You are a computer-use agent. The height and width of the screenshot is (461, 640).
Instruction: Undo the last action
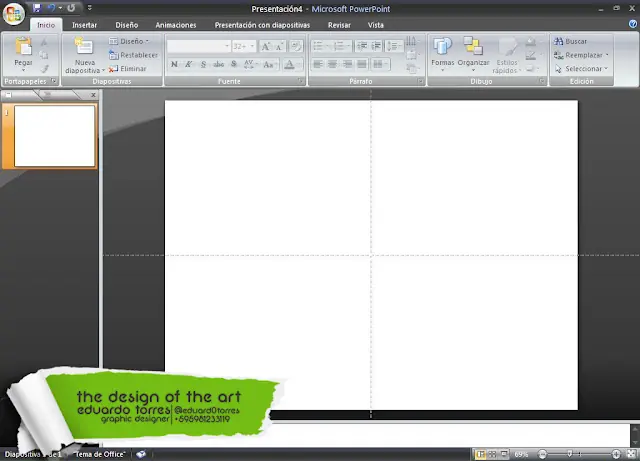51,8
